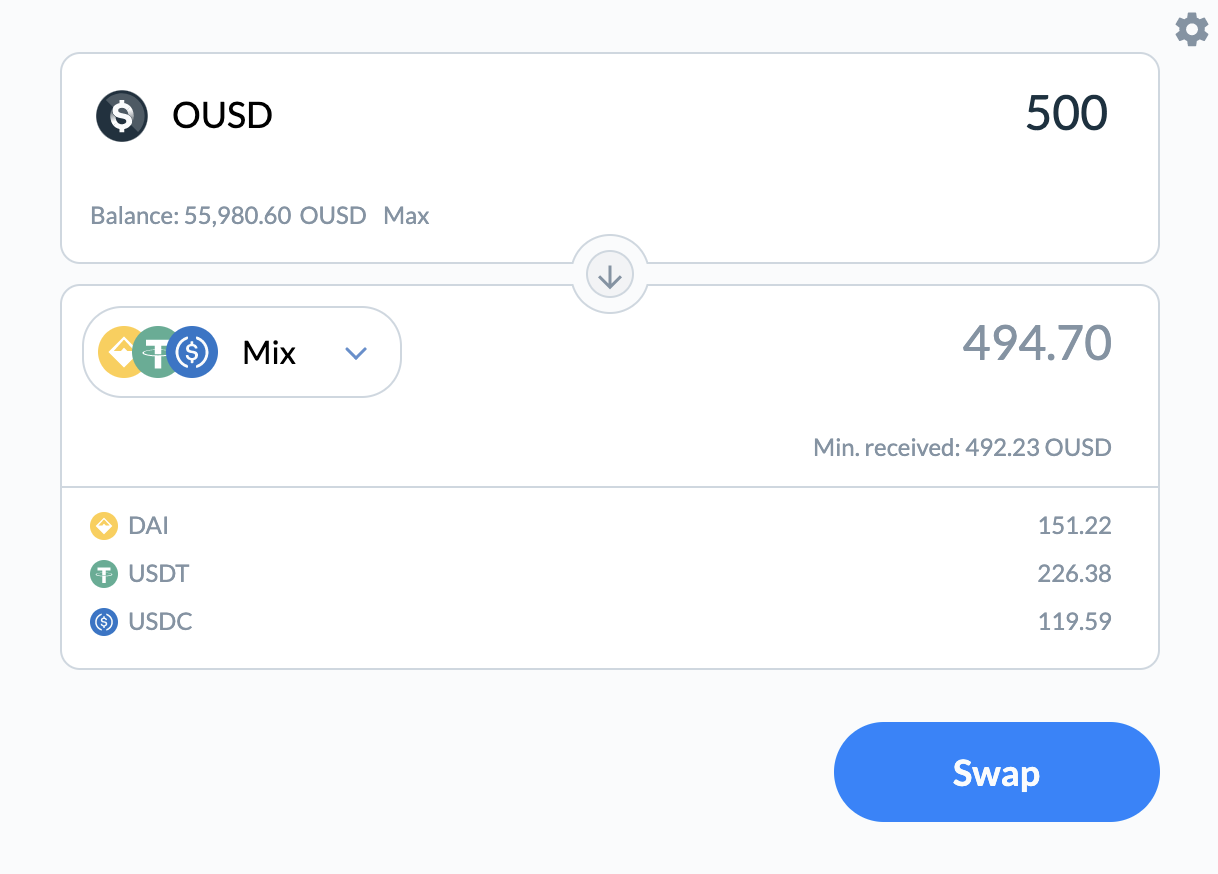Click the 500 amount input field
Image resolution: width=1218 pixels, height=874 pixels.
point(1066,113)
